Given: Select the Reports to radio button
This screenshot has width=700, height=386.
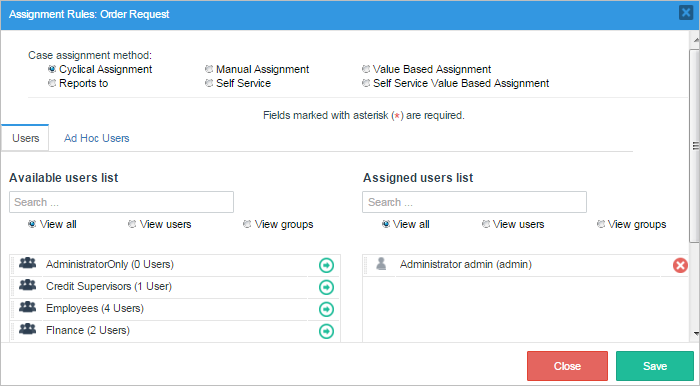Looking at the screenshot, I should point(52,83).
